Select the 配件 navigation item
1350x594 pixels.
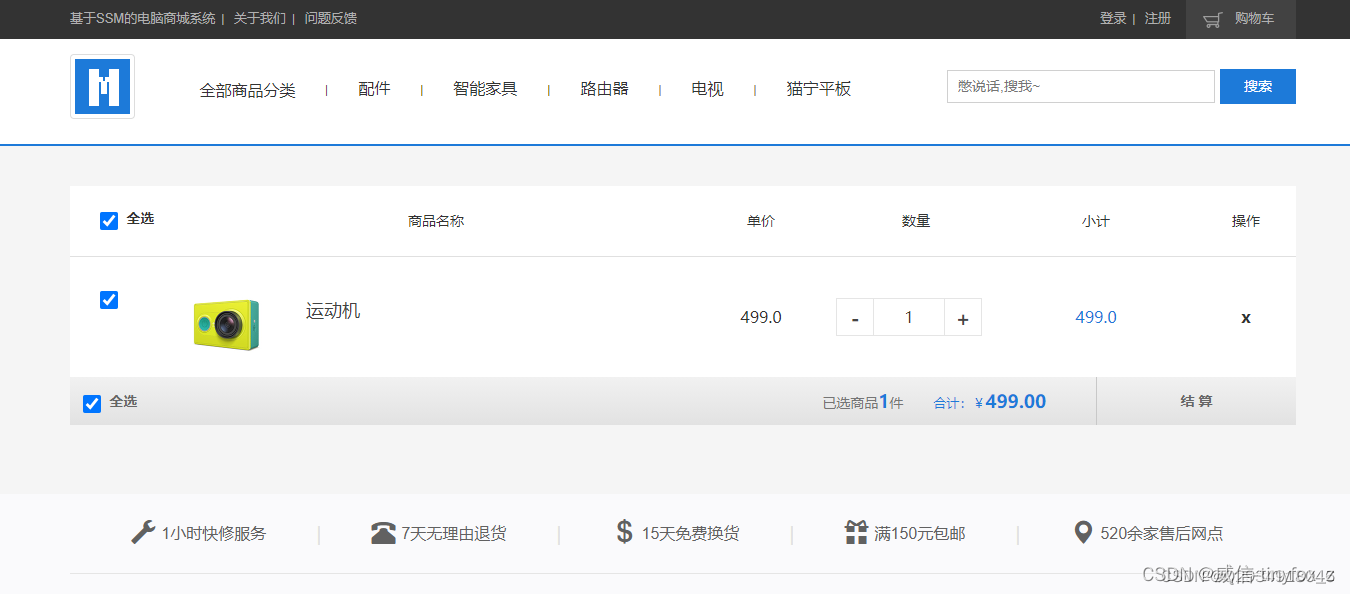click(x=374, y=89)
